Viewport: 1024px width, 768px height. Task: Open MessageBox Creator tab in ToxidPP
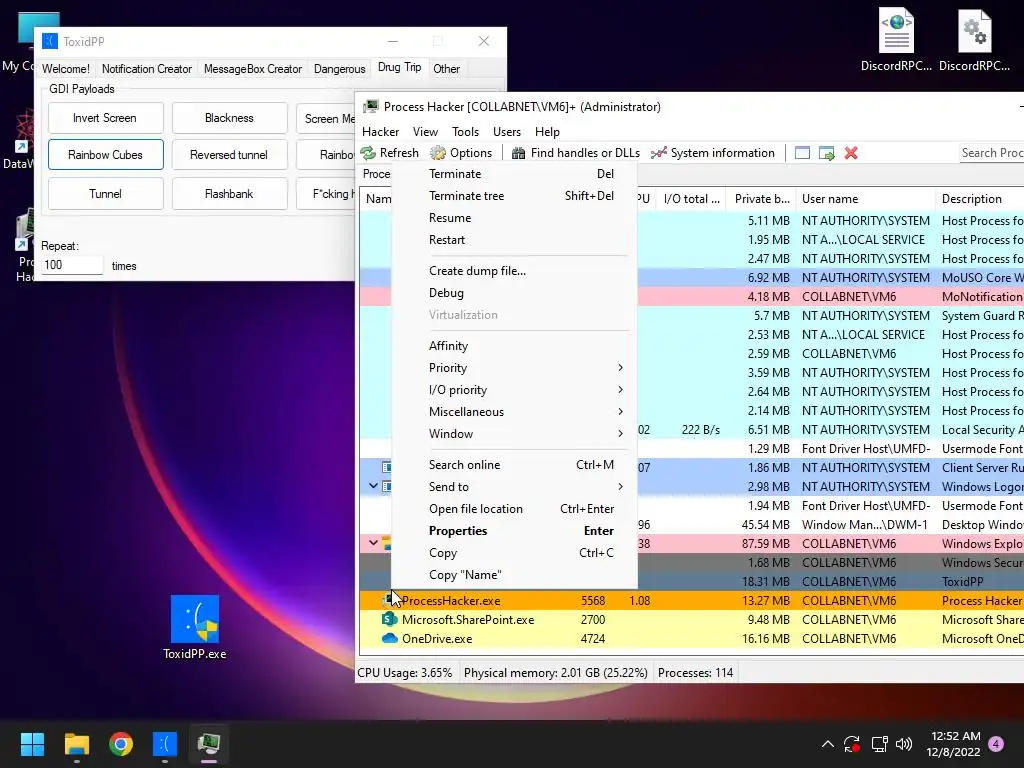[x=253, y=69]
